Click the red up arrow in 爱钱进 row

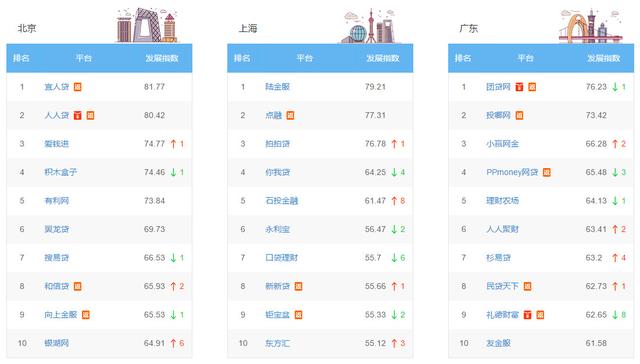coord(173,144)
